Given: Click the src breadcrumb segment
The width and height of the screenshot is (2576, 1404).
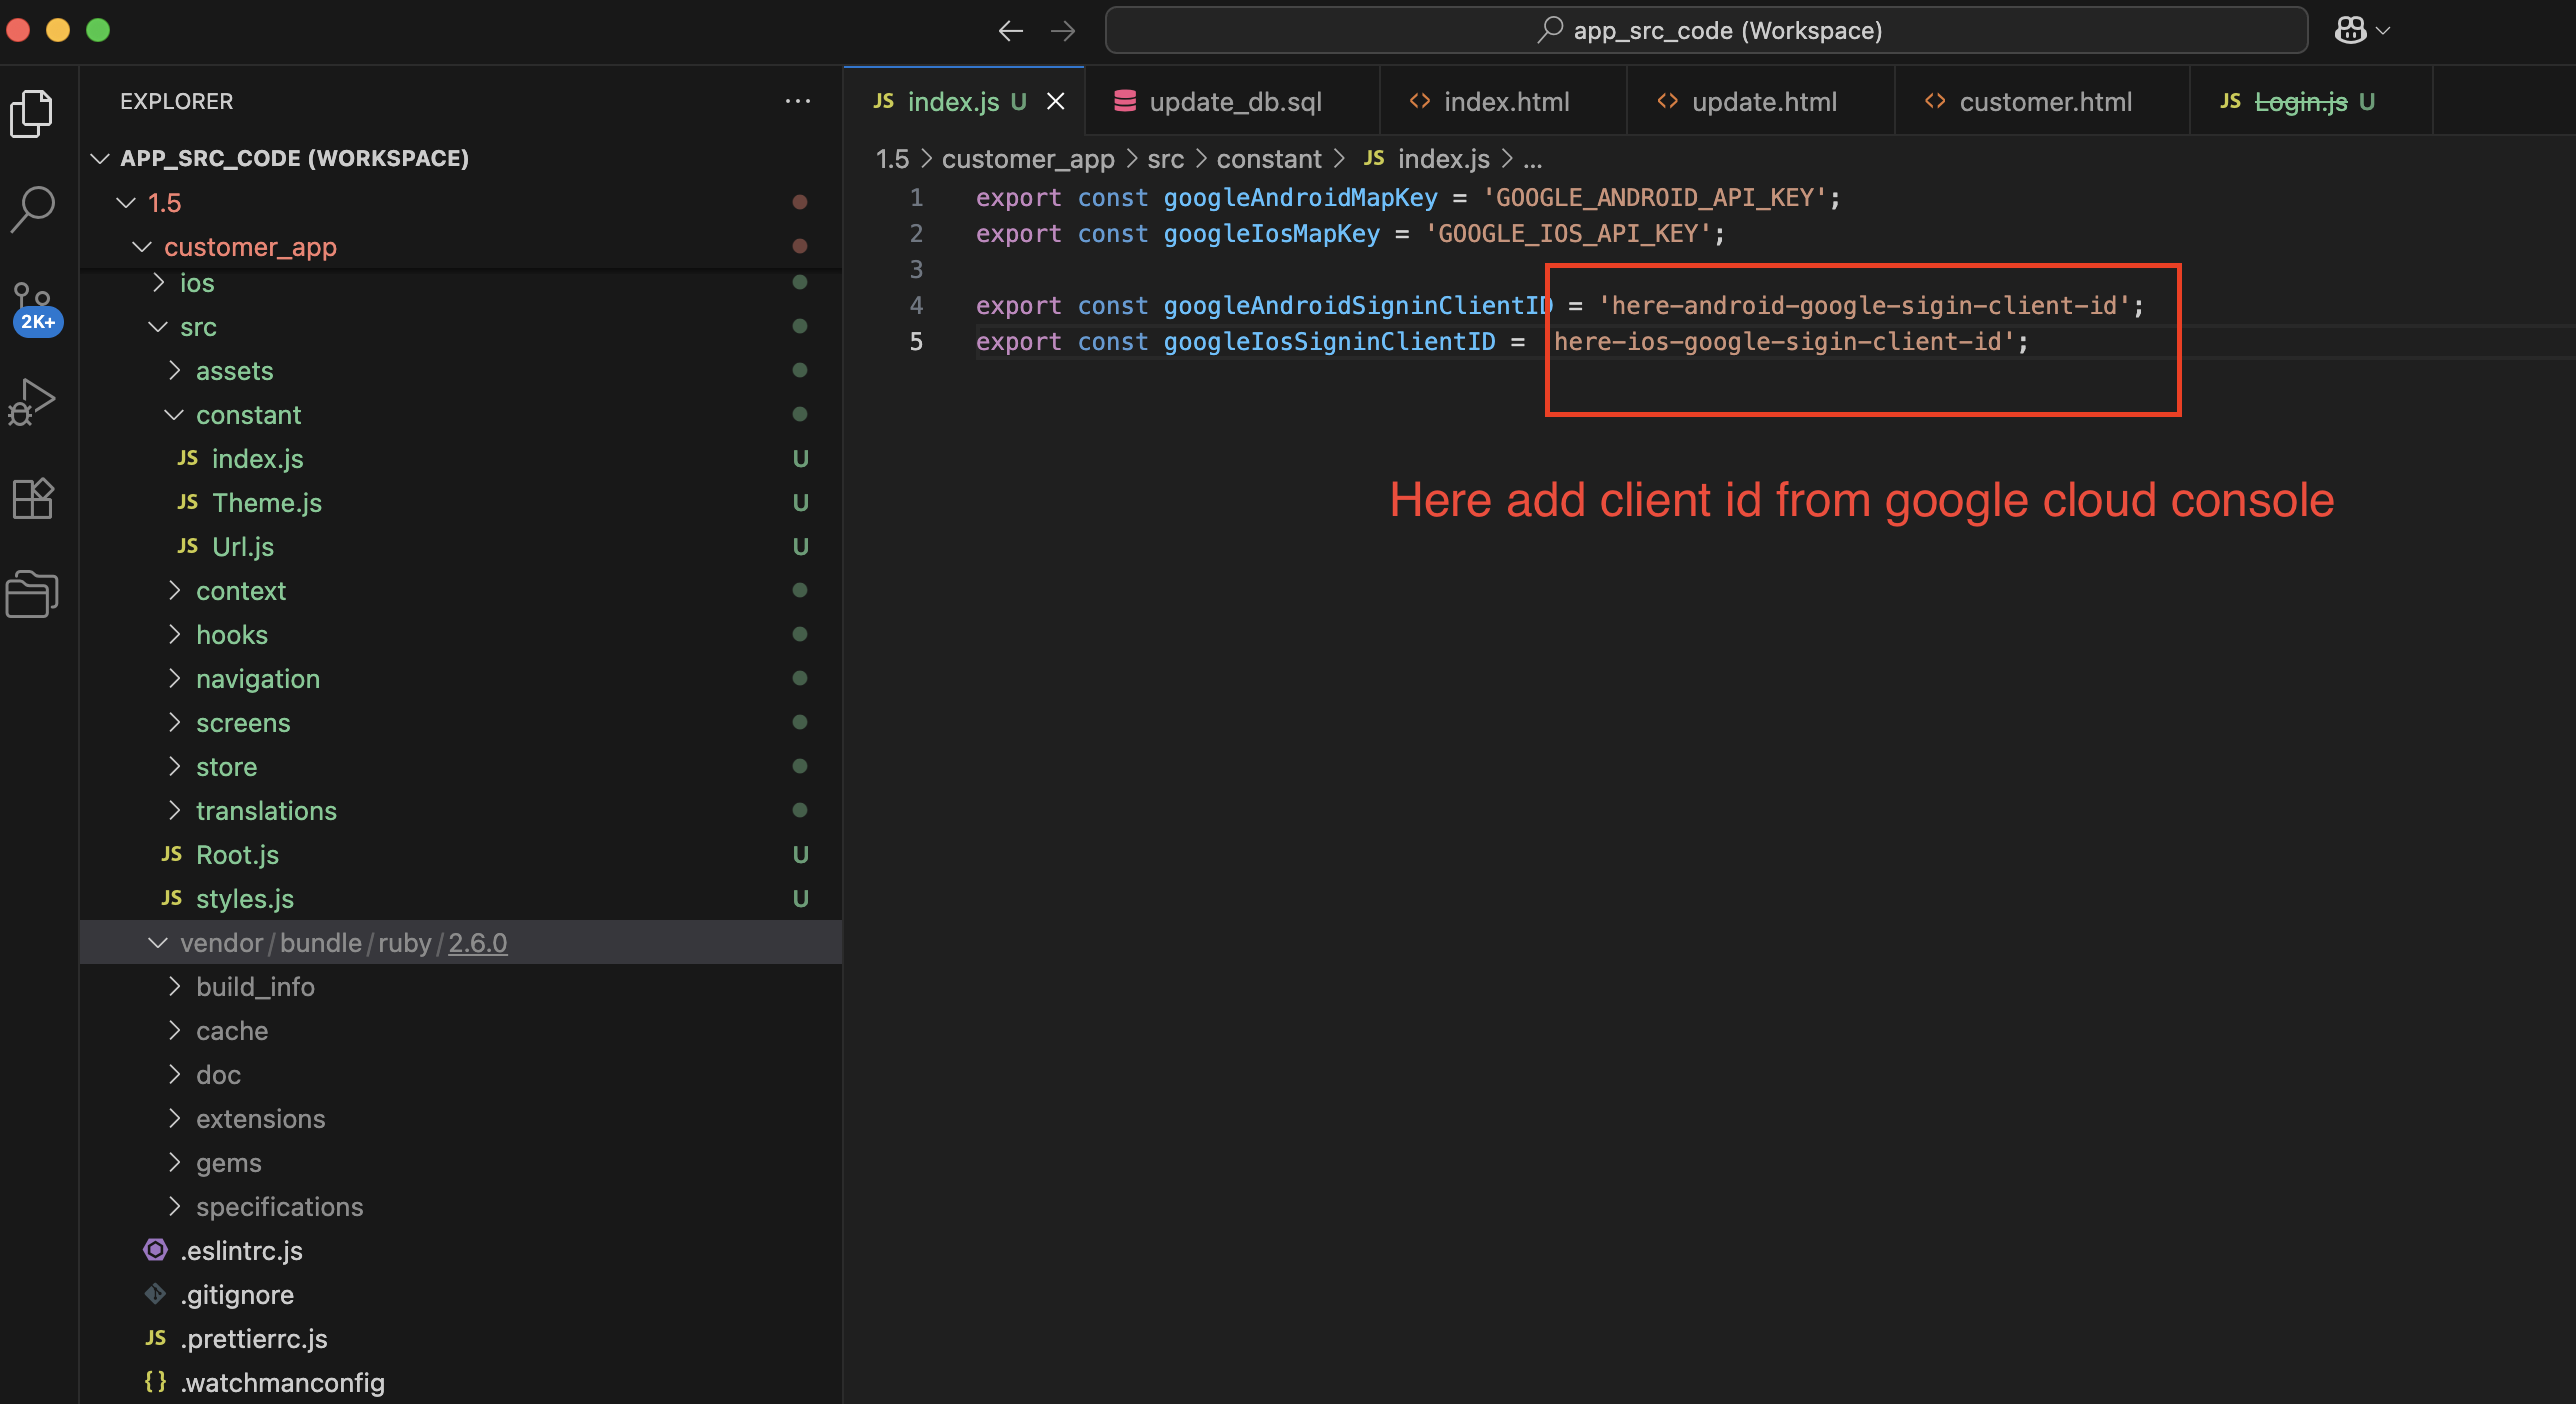Looking at the screenshot, I should click(1165, 159).
